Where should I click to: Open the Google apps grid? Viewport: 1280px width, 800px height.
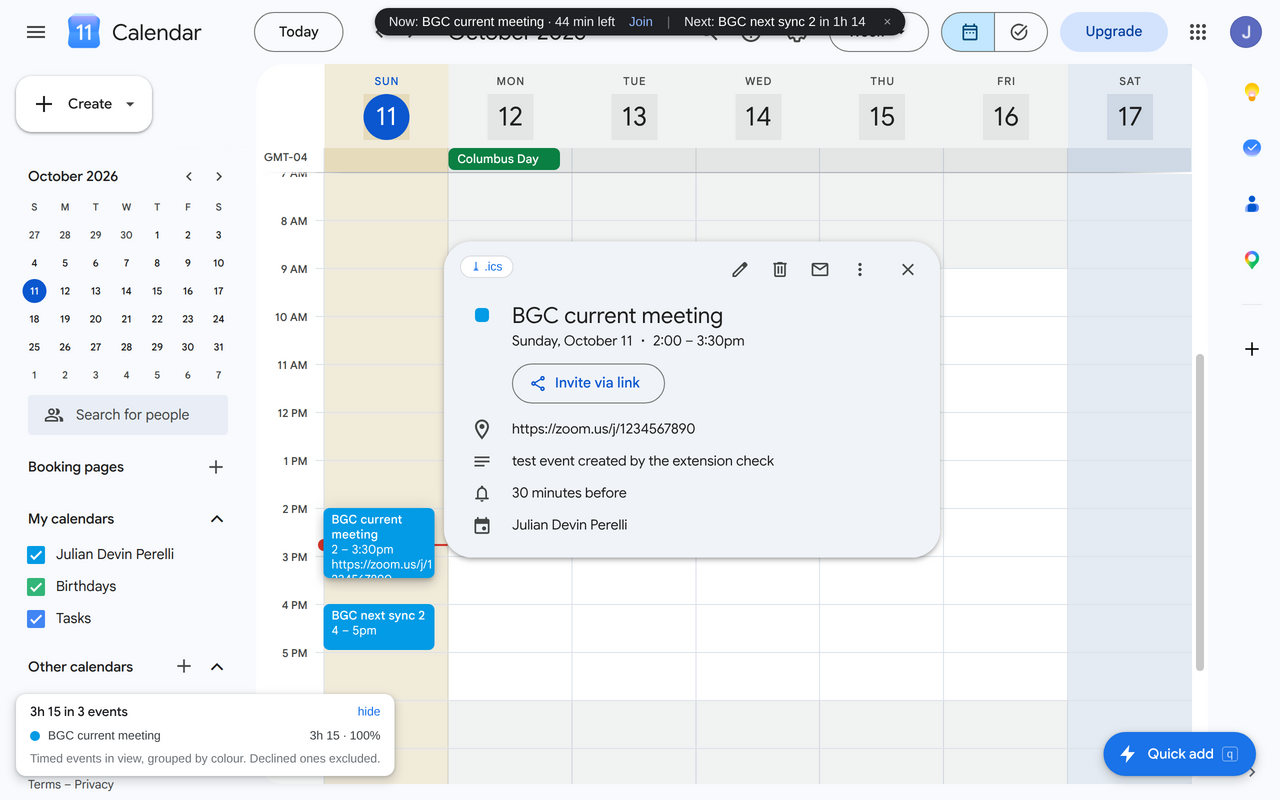point(1198,32)
